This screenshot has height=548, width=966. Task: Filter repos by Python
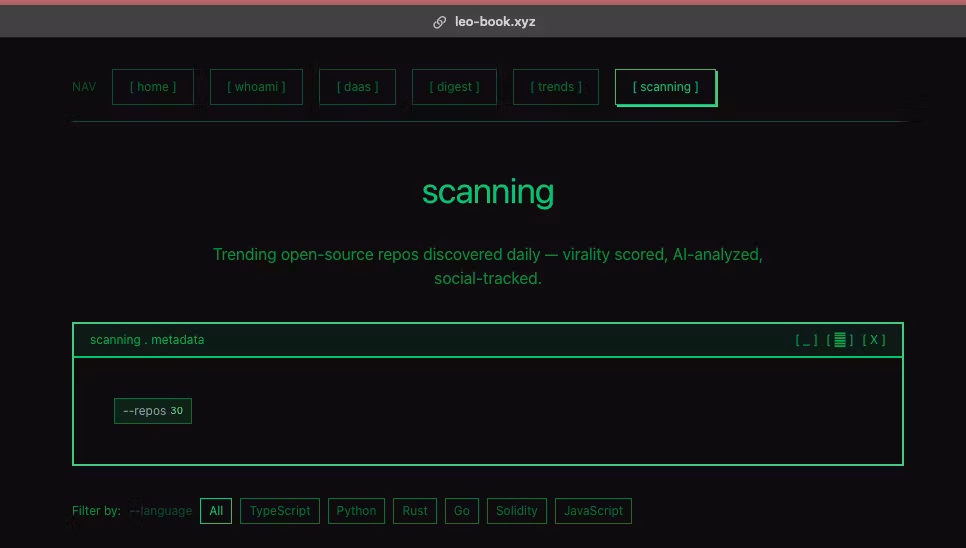pos(356,511)
